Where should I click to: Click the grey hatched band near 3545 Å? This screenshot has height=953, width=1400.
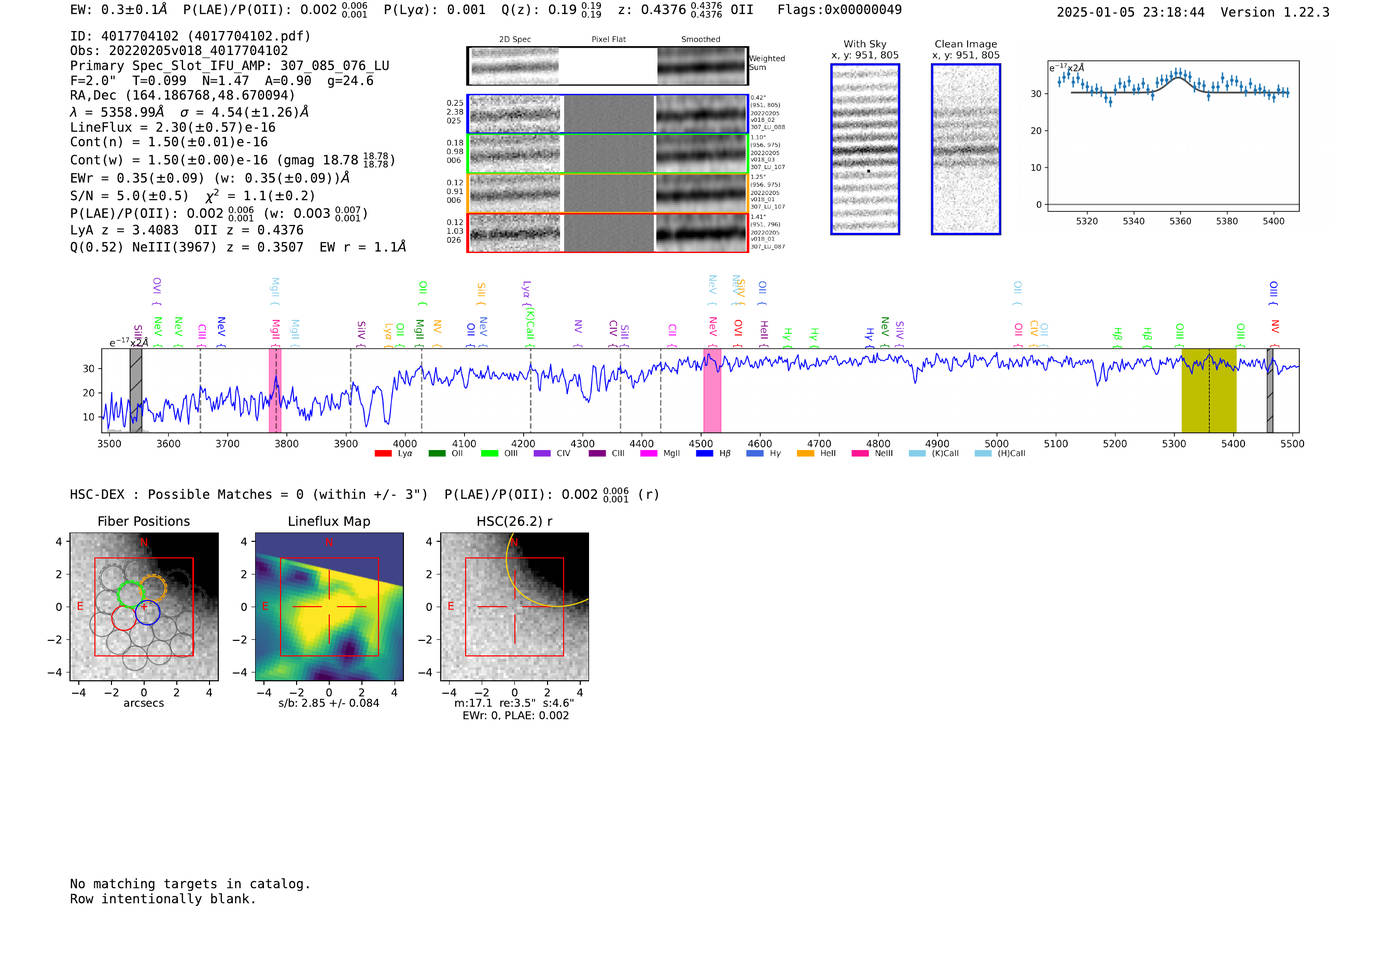coord(136,390)
